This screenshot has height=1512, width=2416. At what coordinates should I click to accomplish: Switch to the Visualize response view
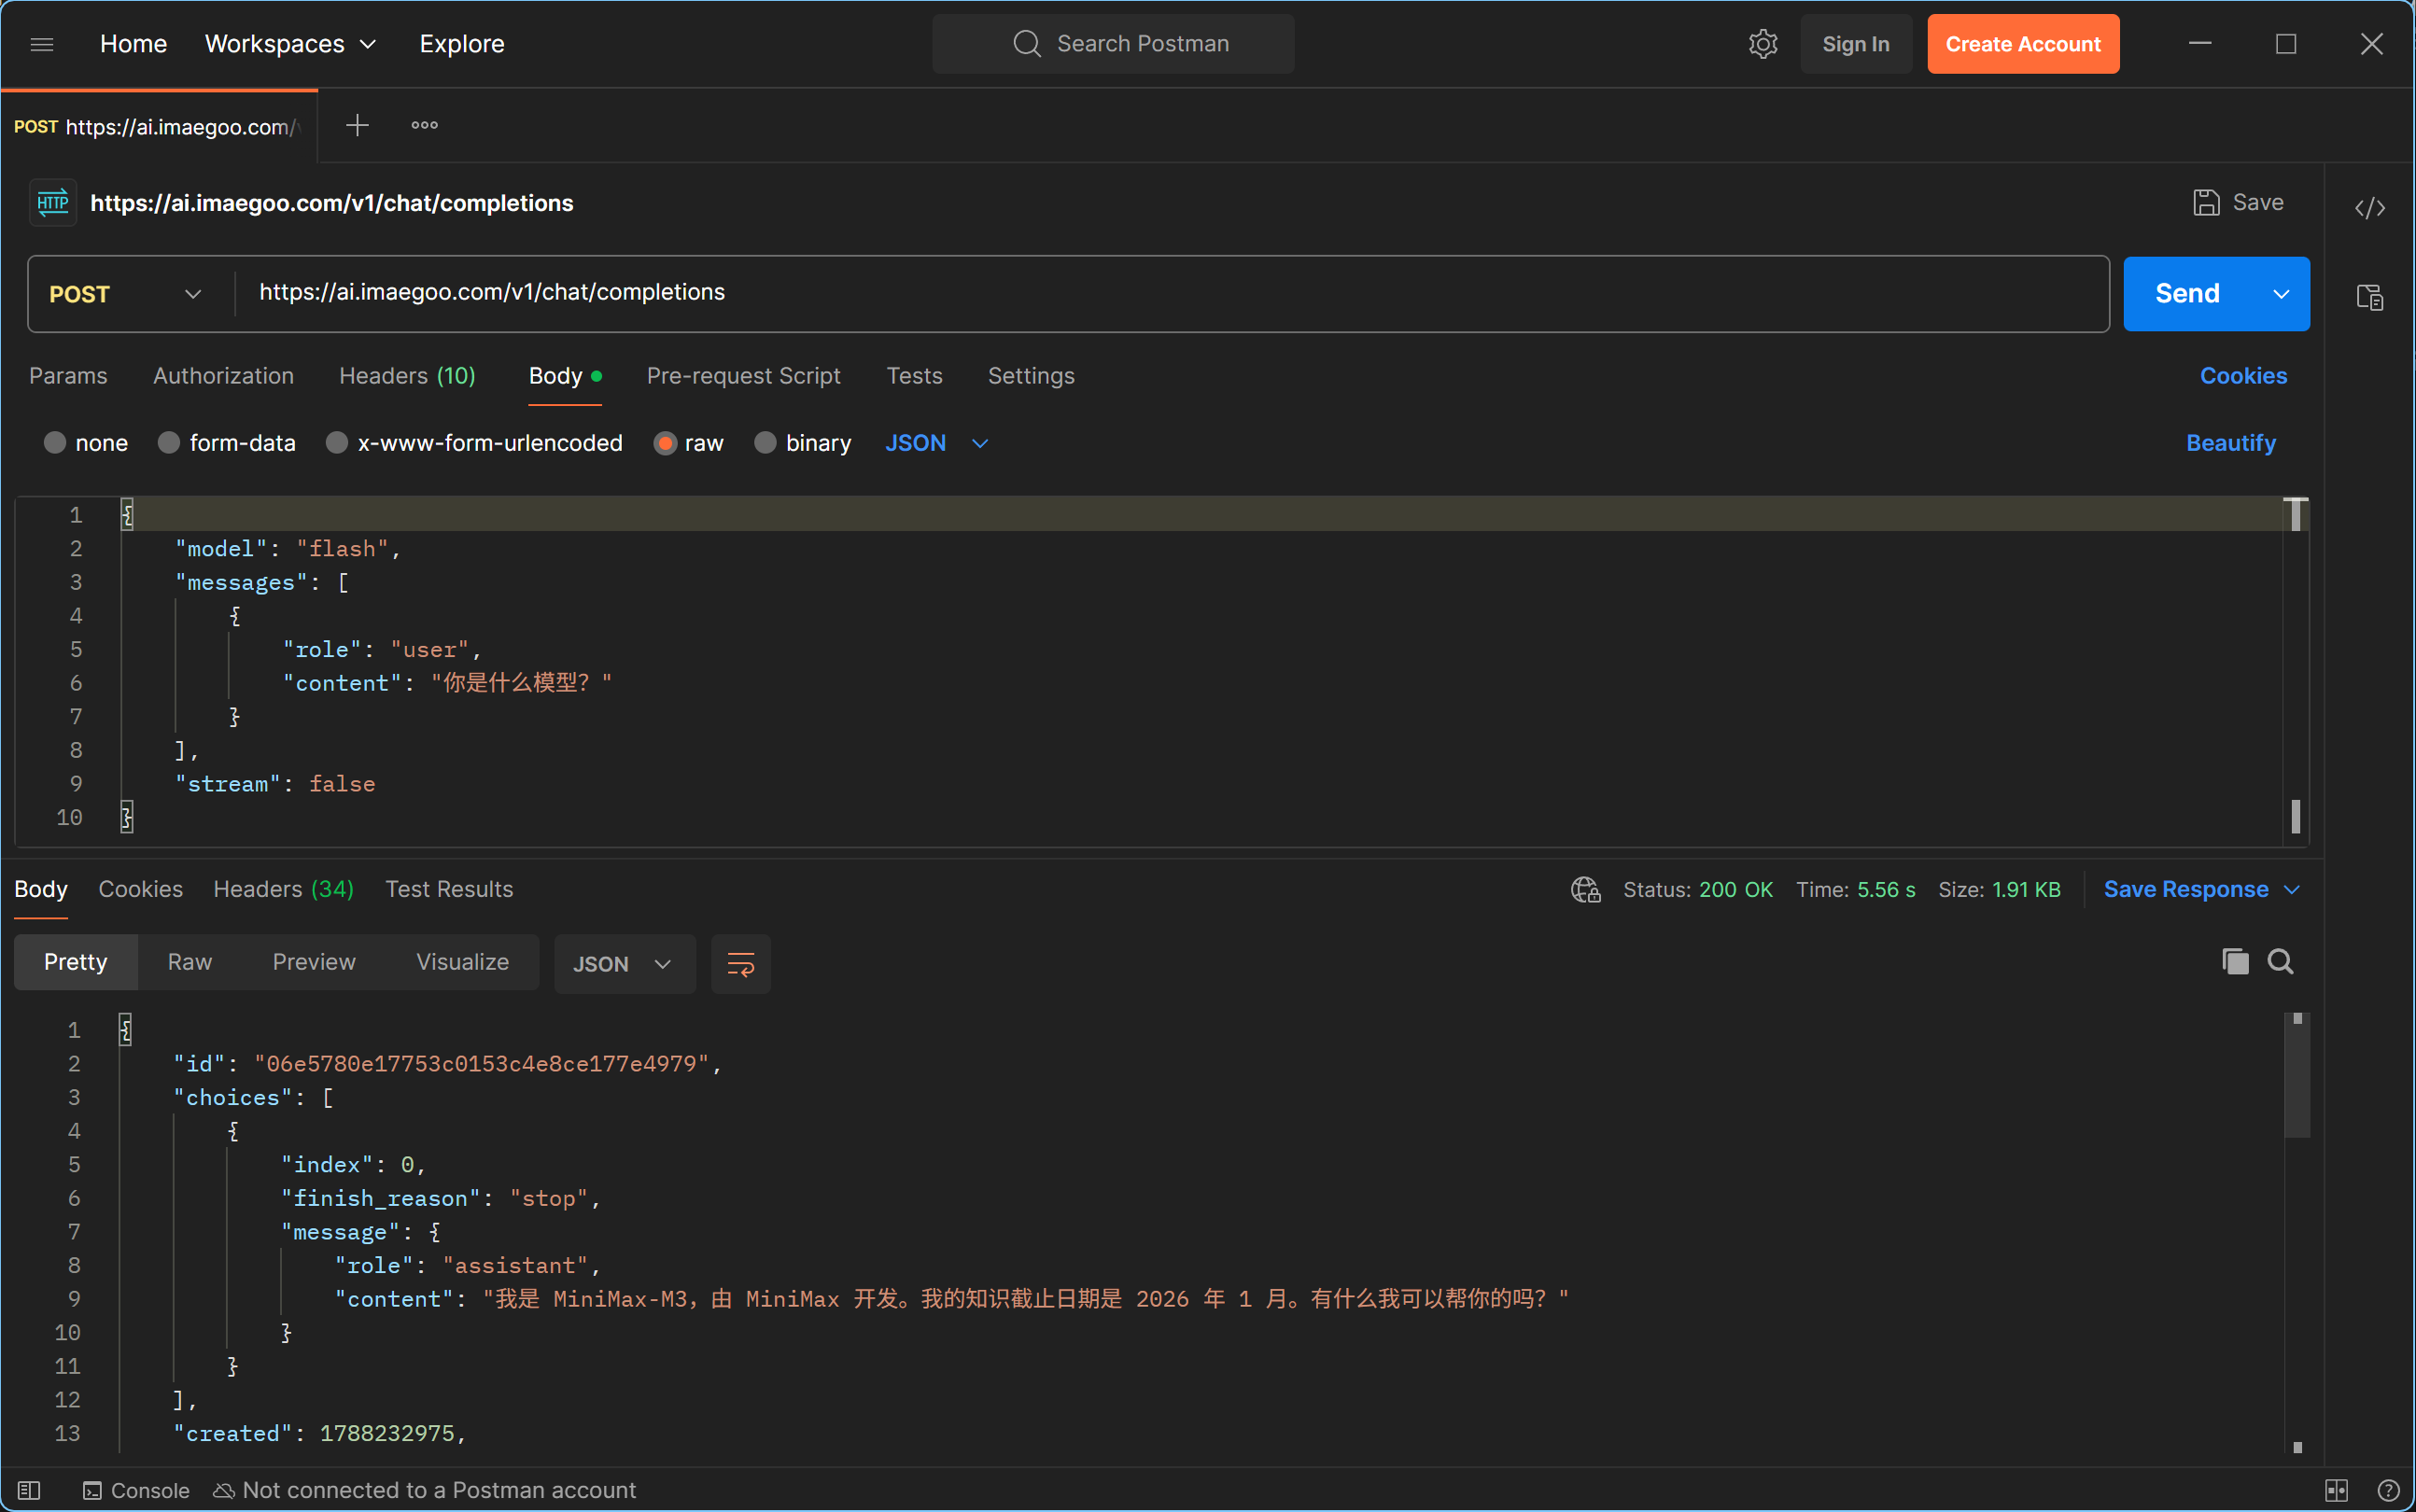coord(463,962)
